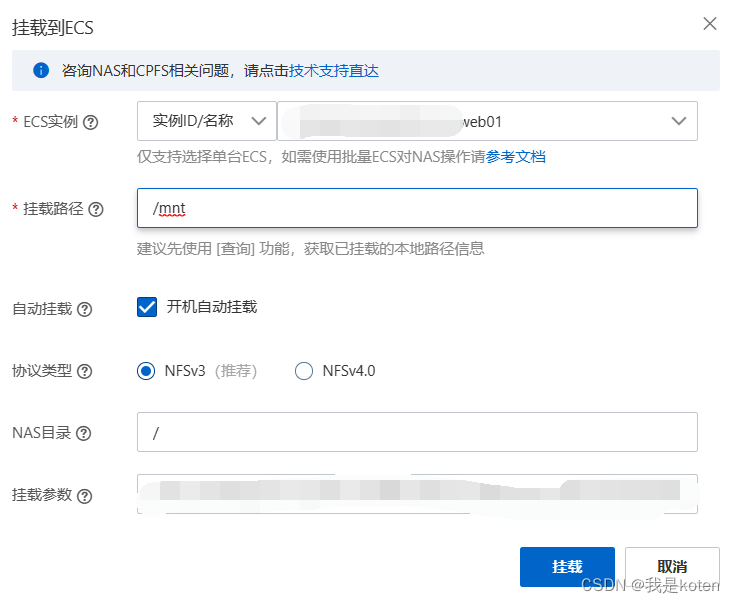The width and height of the screenshot is (734, 603).
Task: Close the 挂载到ECS dialog
Action: point(710,24)
